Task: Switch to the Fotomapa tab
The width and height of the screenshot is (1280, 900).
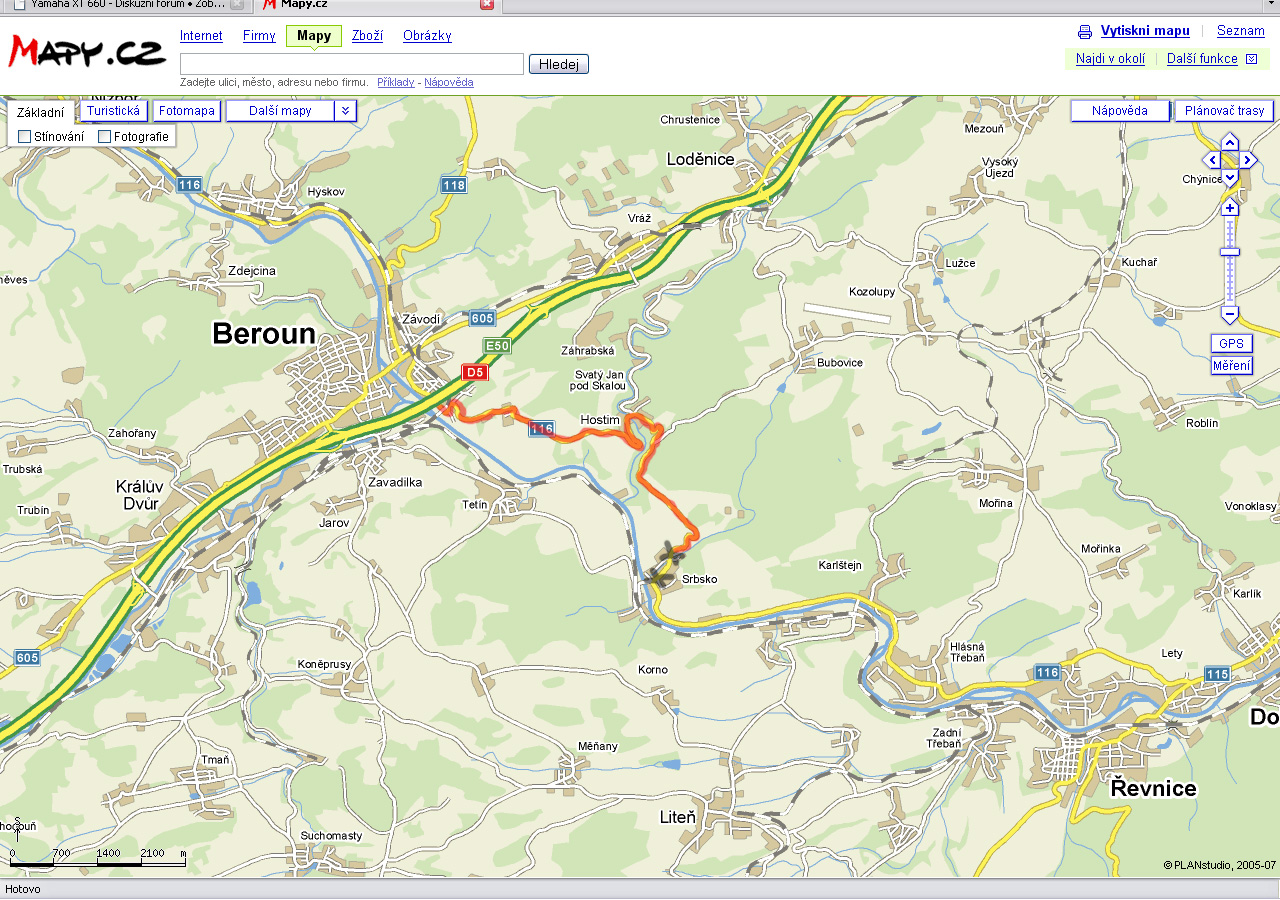Action: (x=187, y=111)
